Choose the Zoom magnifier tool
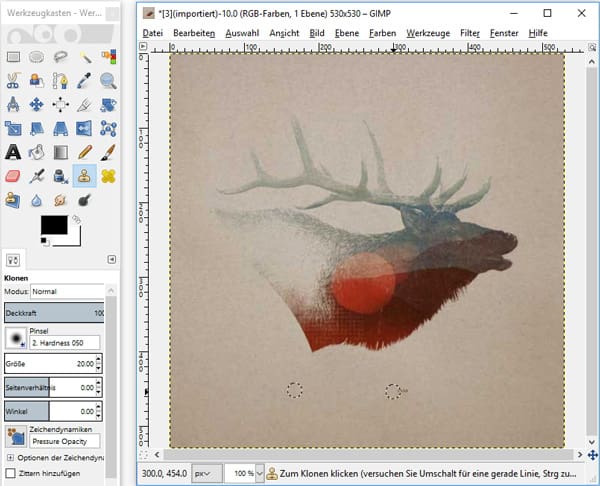This screenshot has height=486, width=600. [108, 80]
